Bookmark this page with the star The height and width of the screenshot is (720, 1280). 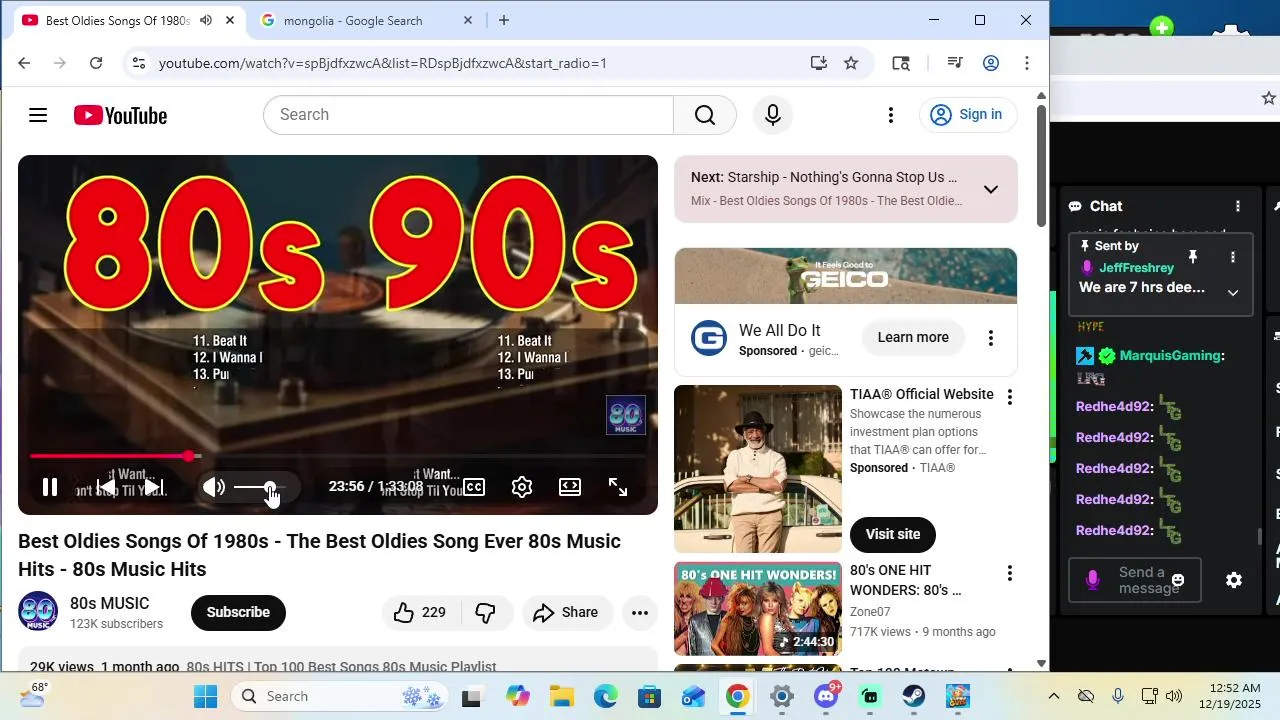[851, 63]
